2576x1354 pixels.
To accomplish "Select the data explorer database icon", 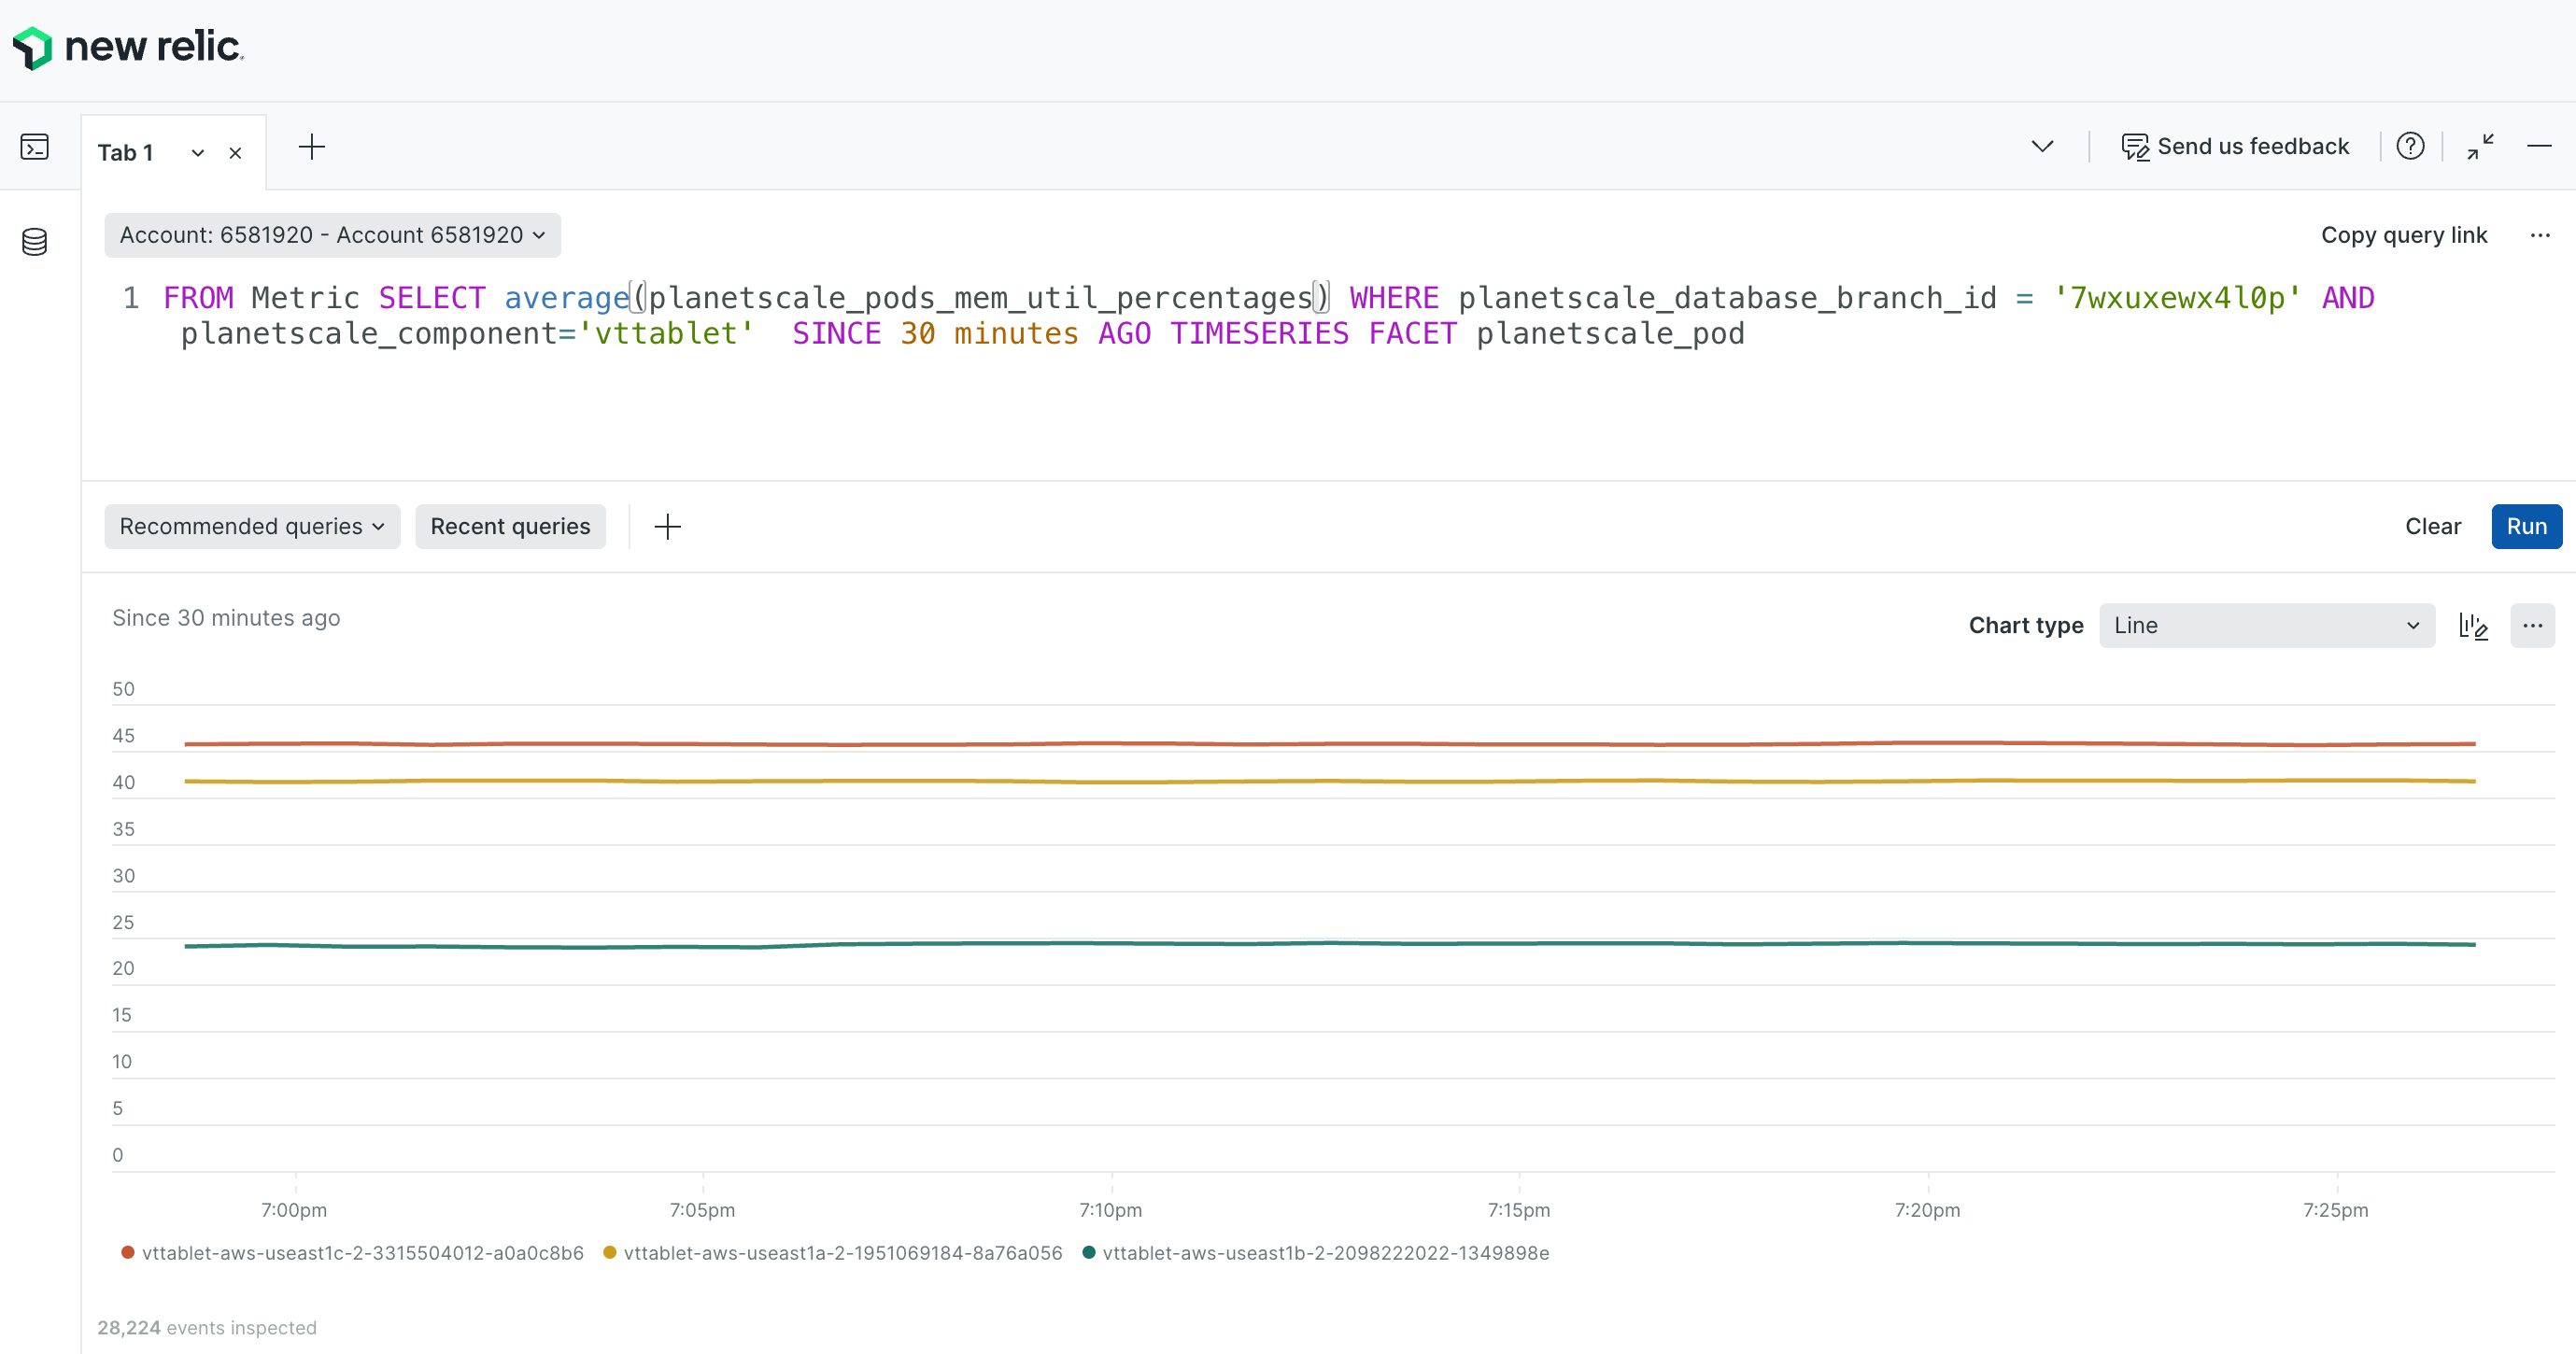I will coord(34,240).
